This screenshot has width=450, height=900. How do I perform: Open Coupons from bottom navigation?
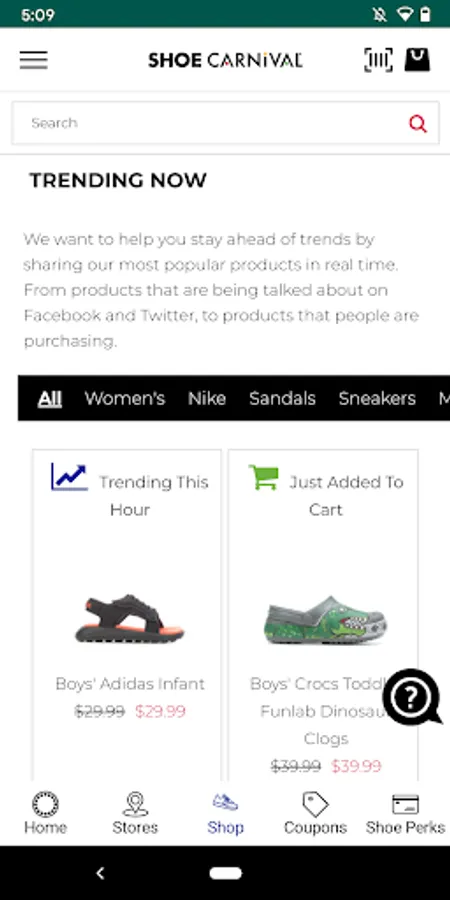coord(315,813)
